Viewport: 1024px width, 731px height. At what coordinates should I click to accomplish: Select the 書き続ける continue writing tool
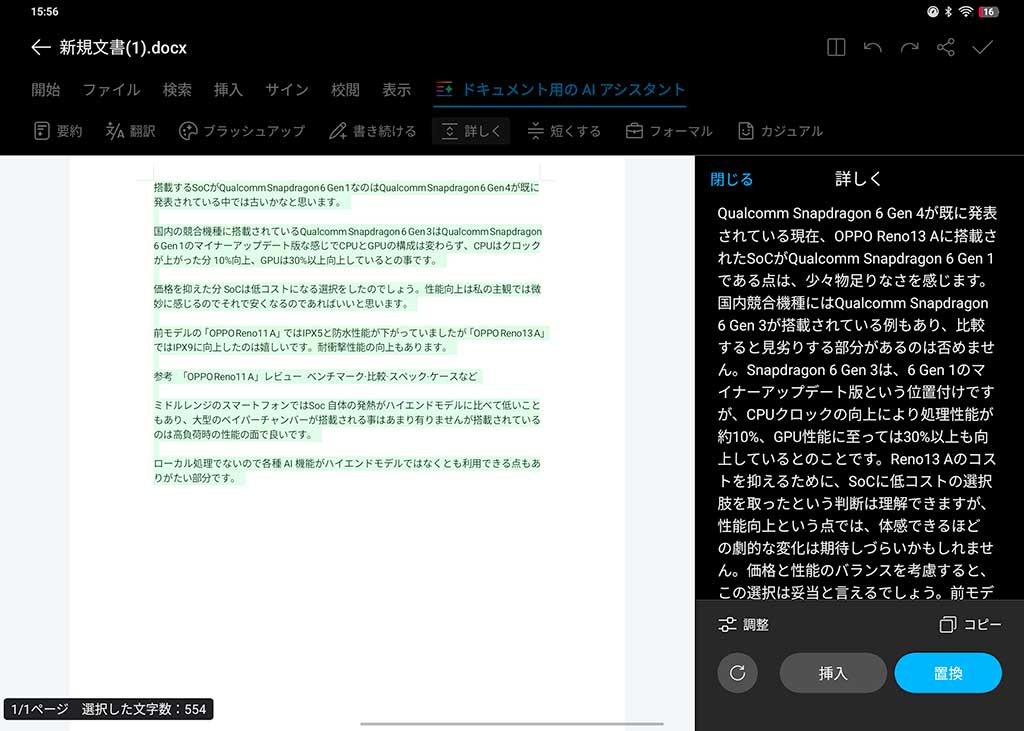click(372, 131)
